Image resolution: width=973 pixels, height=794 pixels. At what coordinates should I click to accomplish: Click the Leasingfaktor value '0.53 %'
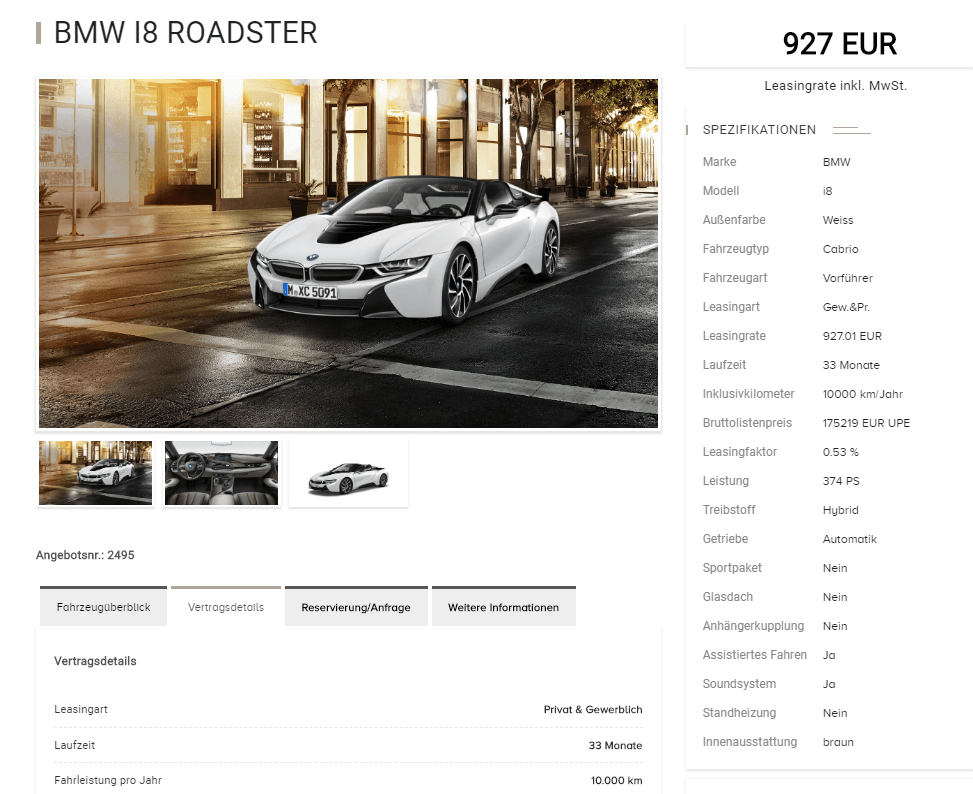pos(841,452)
